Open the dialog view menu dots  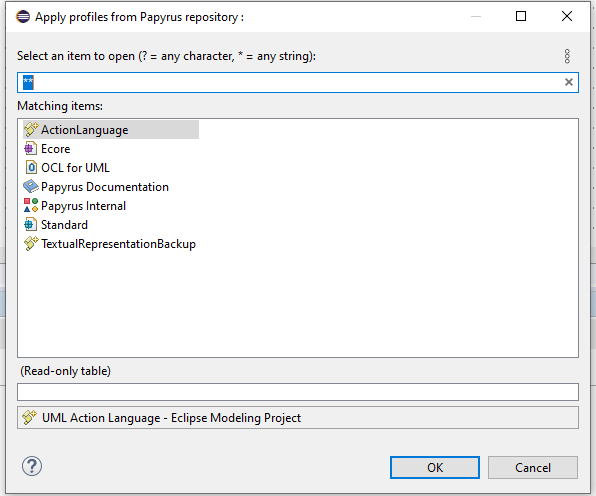[x=567, y=56]
